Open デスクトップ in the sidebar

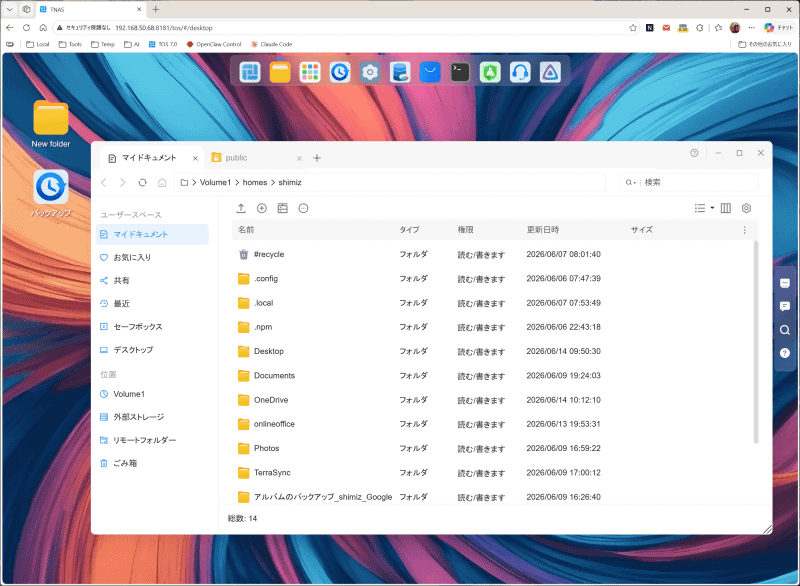click(152, 350)
